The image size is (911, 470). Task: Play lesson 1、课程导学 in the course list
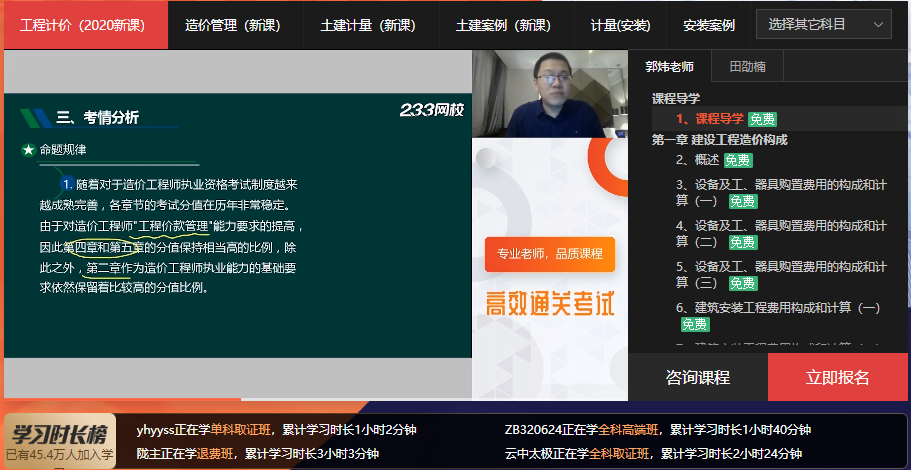(x=709, y=119)
